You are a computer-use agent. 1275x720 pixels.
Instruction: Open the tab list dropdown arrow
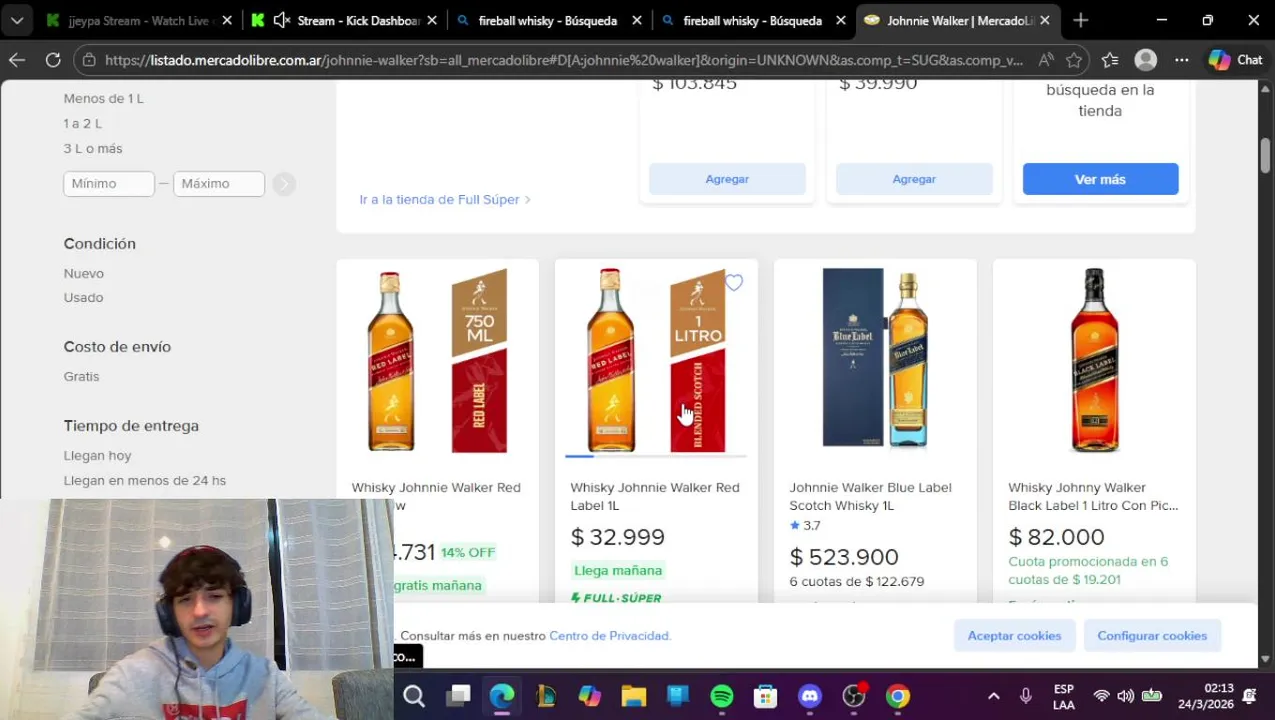pos(17,20)
